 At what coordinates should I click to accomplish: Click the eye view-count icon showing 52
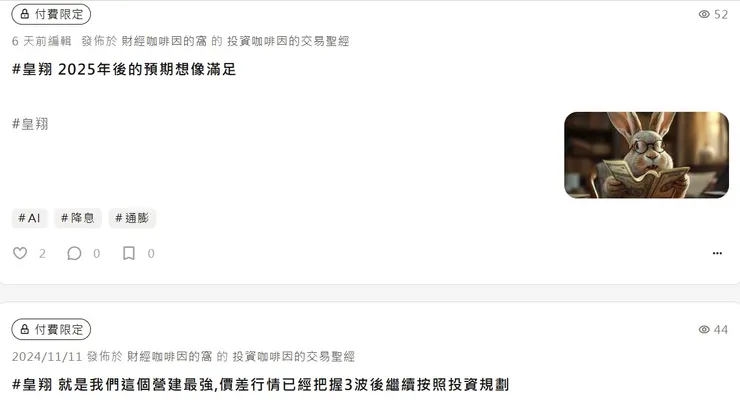click(704, 14)
